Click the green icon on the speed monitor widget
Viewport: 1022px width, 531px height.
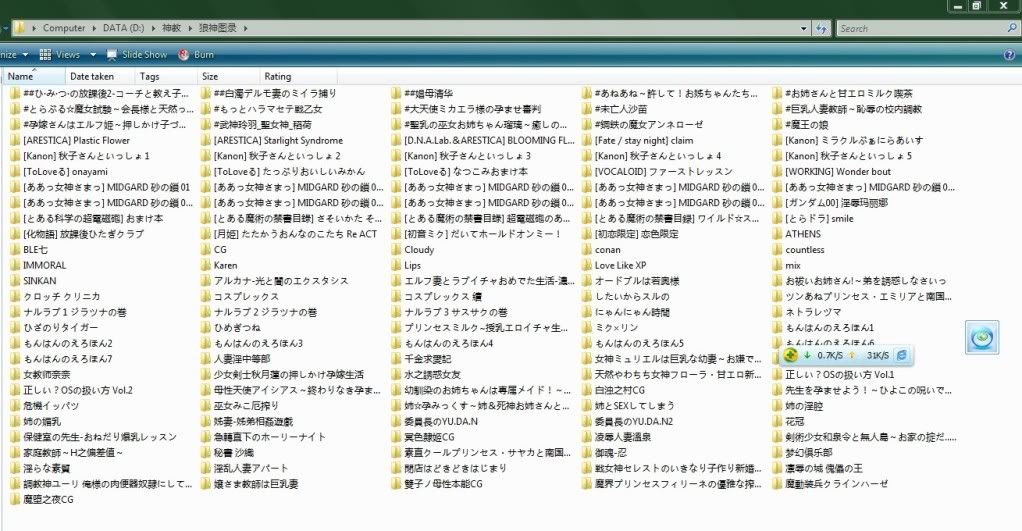(x=791, y=355)
